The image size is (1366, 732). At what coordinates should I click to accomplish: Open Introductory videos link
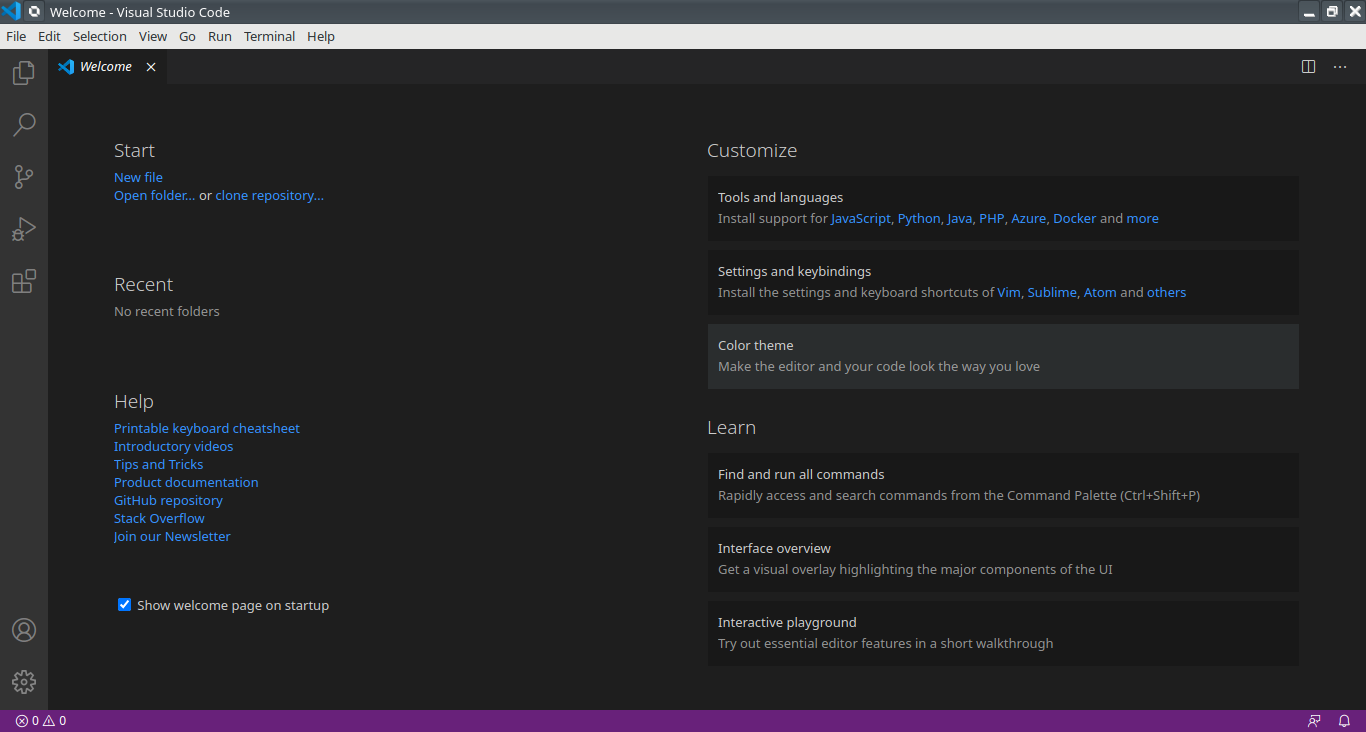174,446
